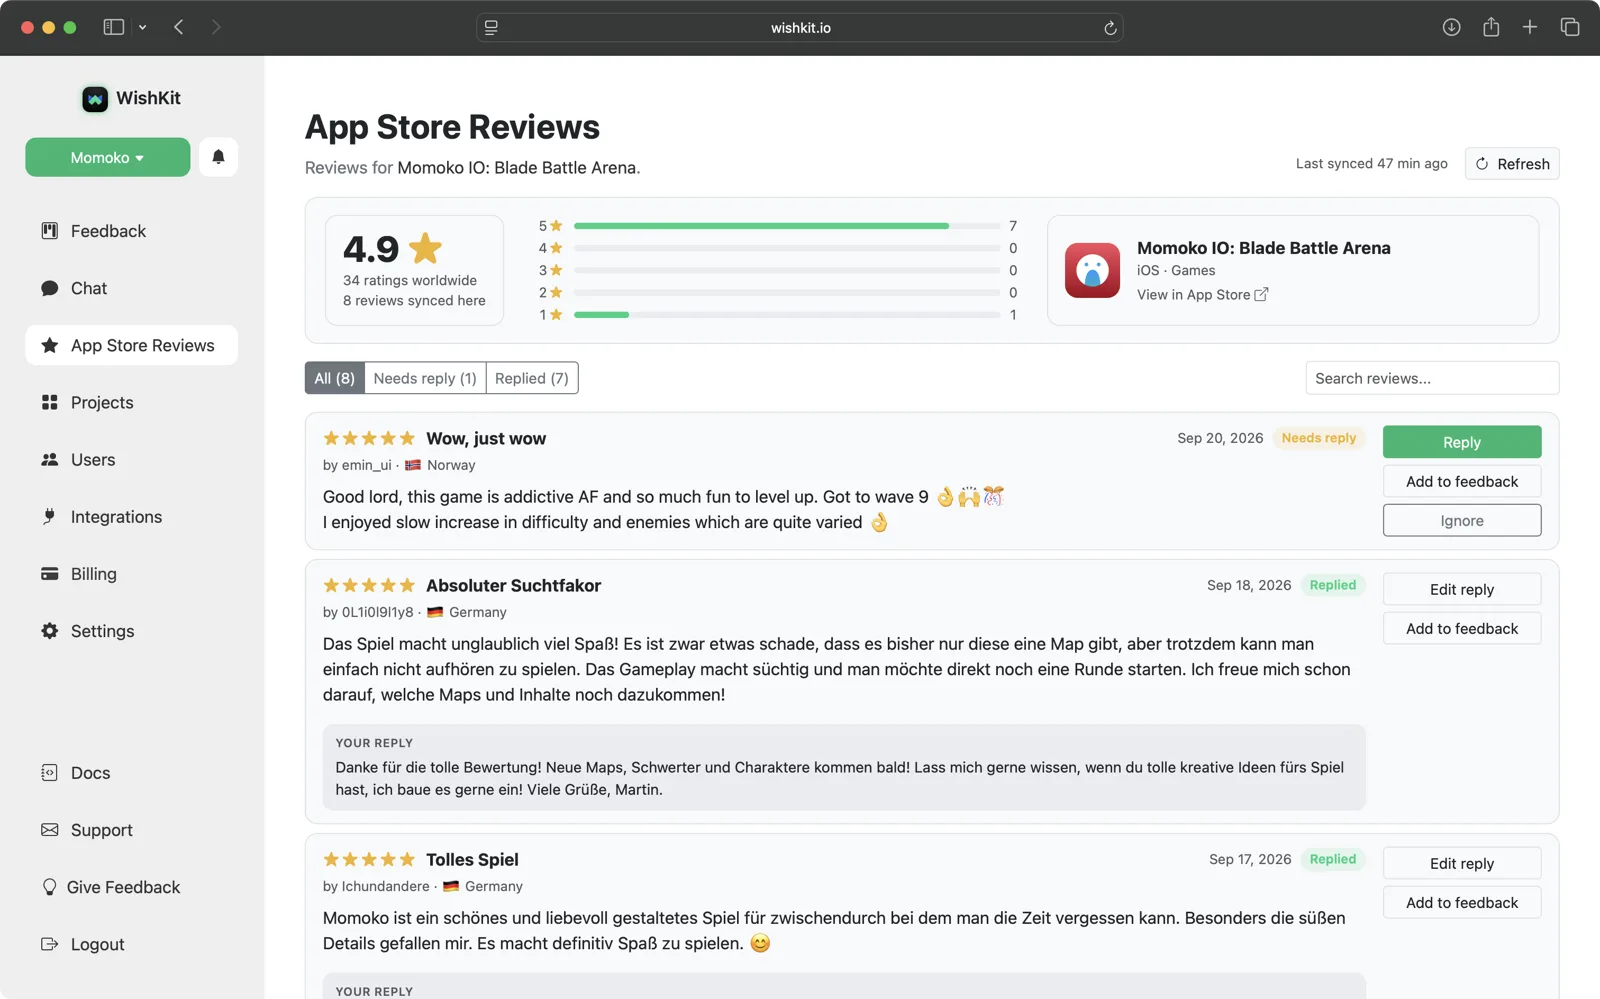Log out via the Logout item

(x=132, y=944)
